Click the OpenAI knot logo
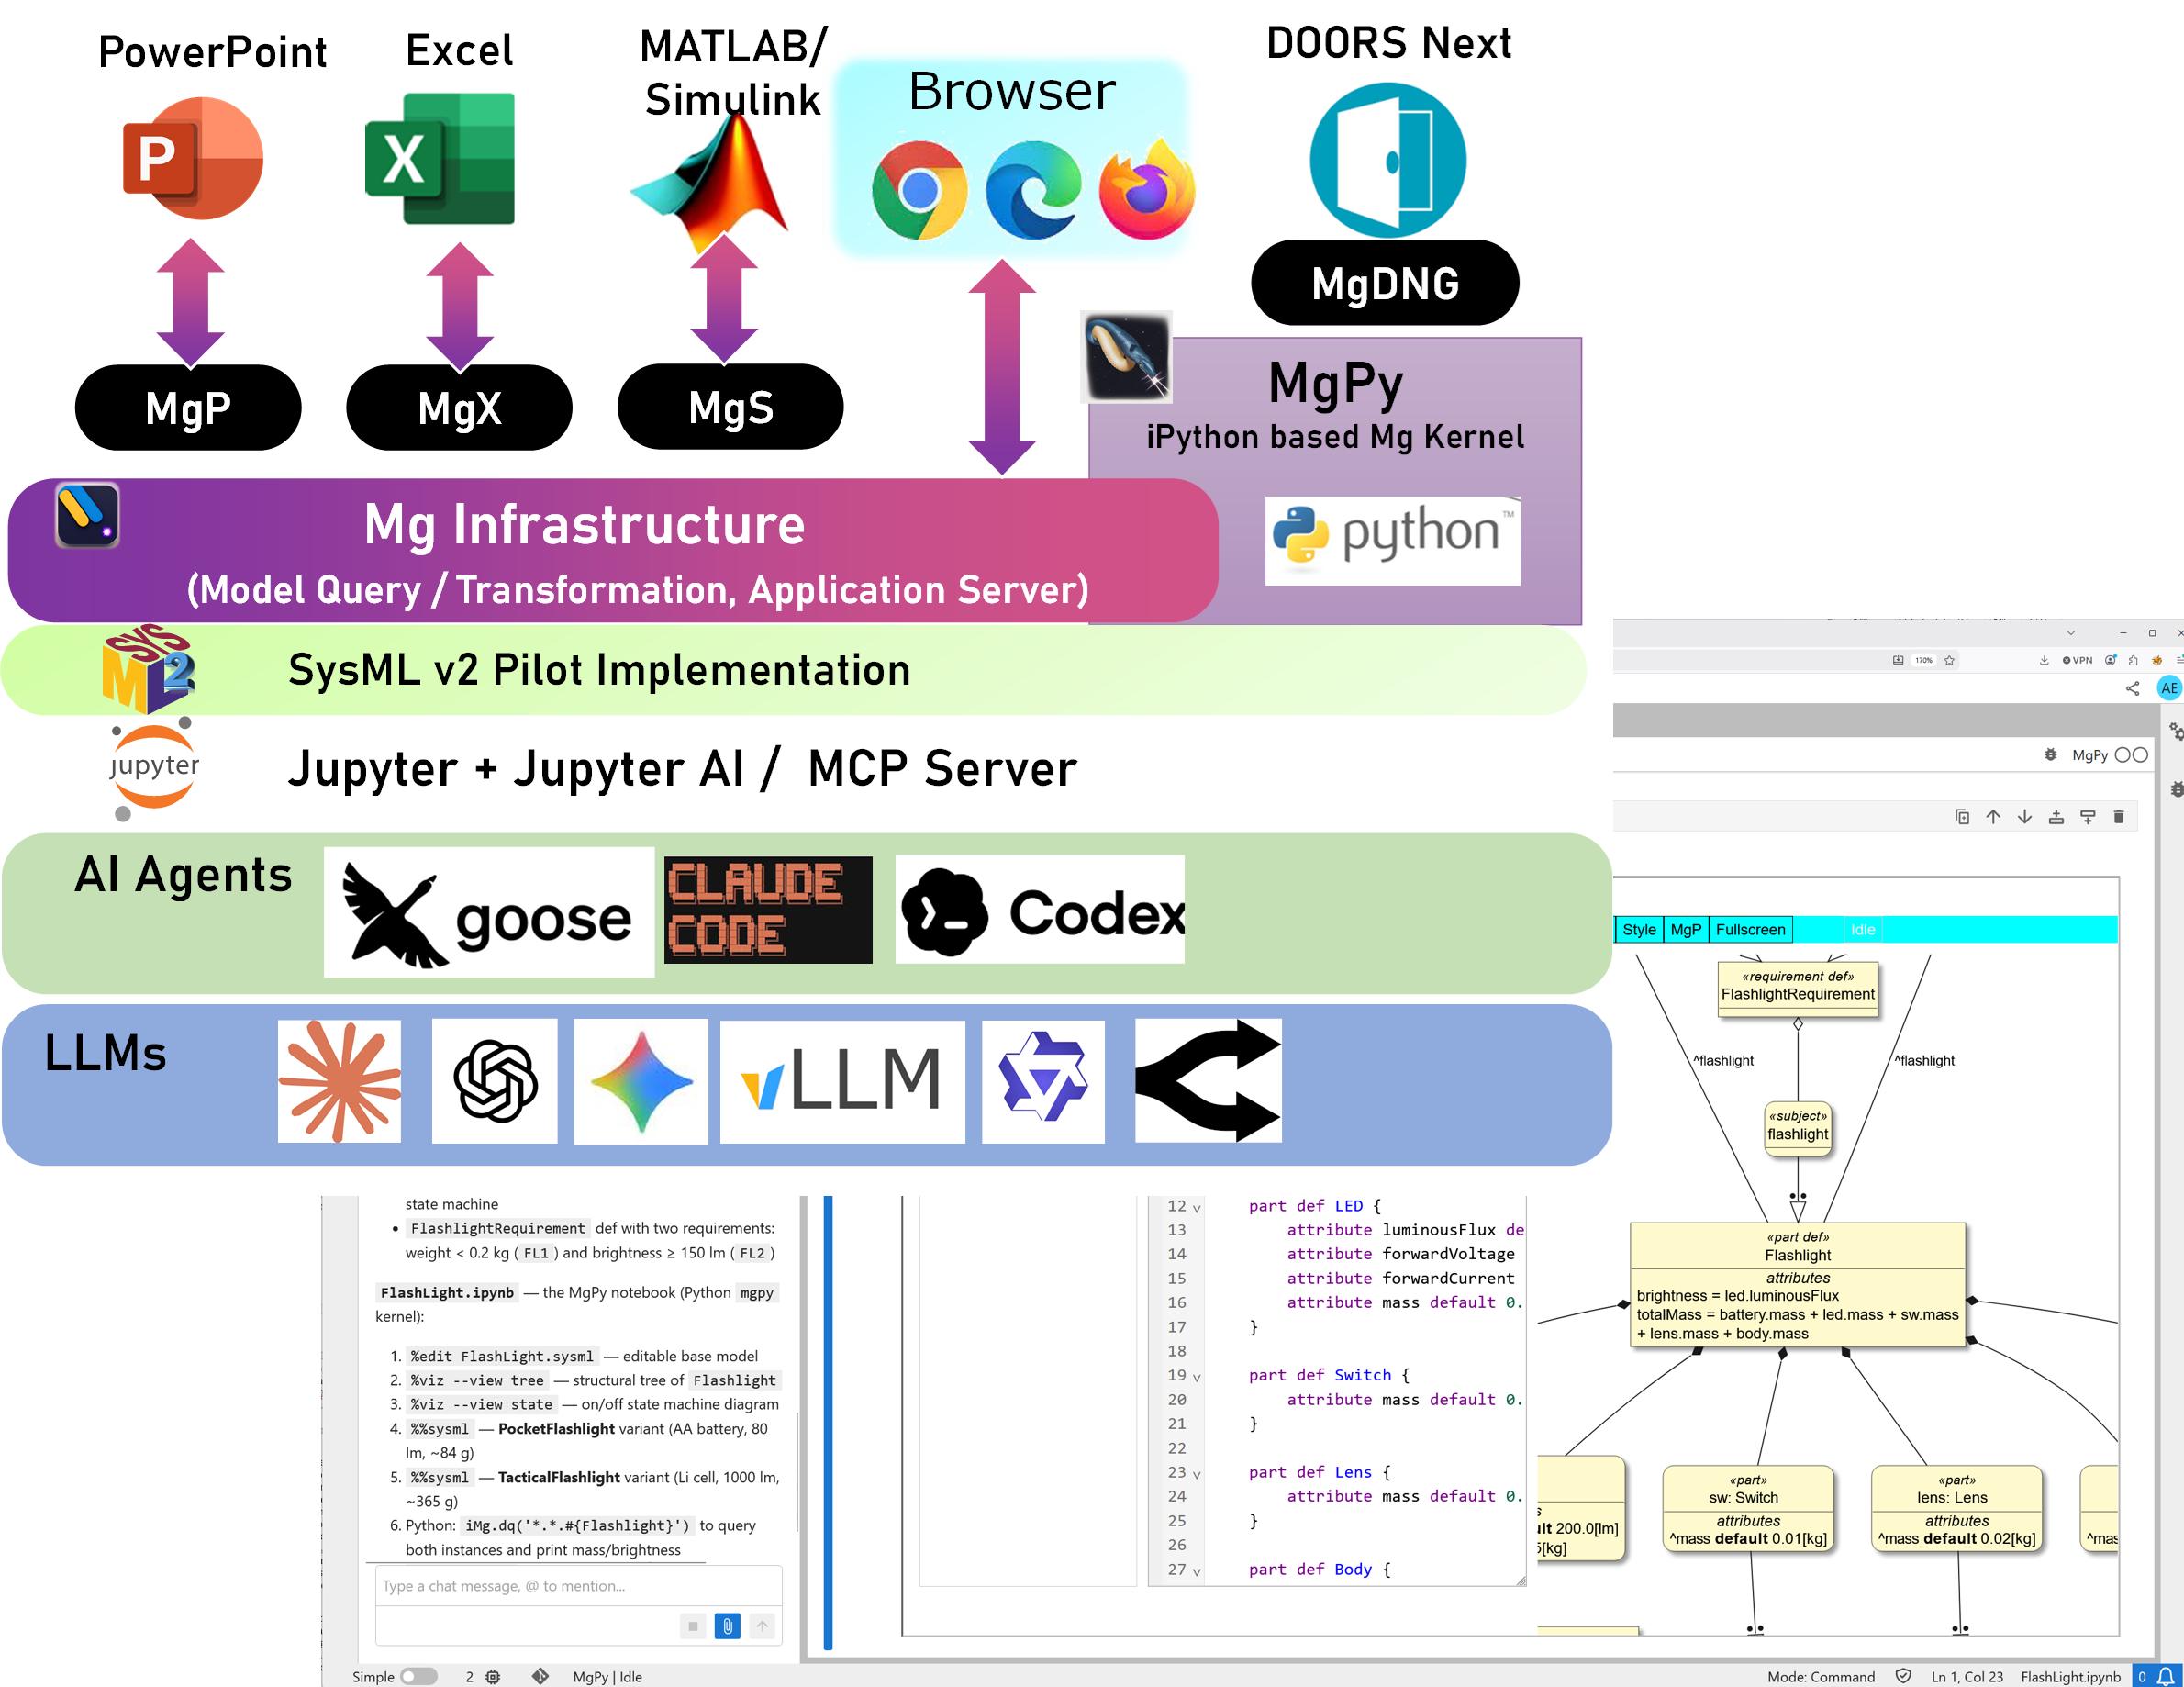Viewport: 2184px width, 1687px height. click(x=495, y=1081)
